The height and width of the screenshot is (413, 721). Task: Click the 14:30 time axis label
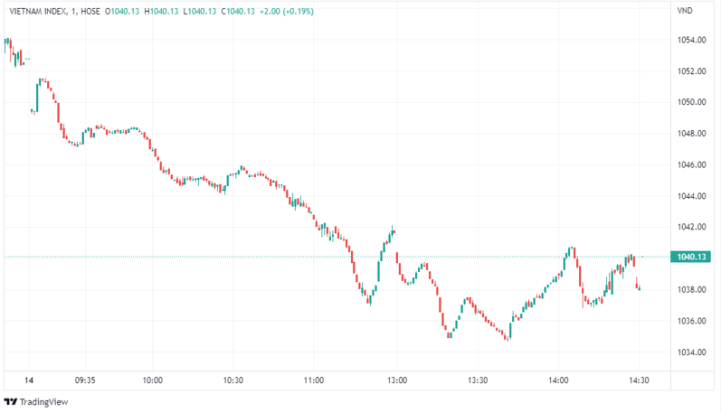click(x=640, y=380)
